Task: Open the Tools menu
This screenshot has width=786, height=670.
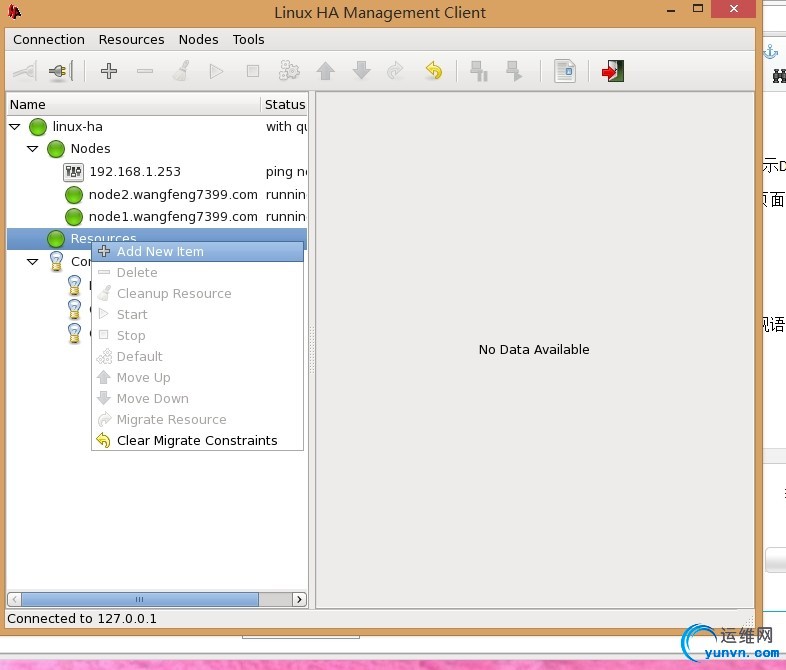Action: click(248, 39)
